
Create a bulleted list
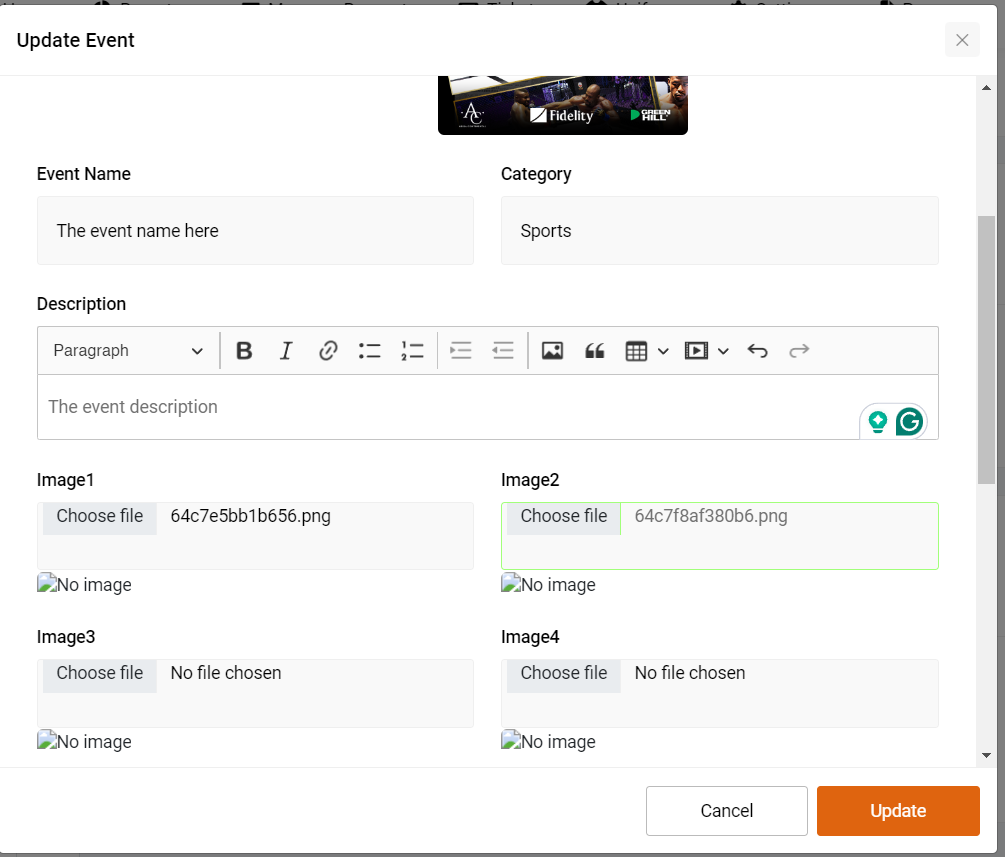coord(370,351)
